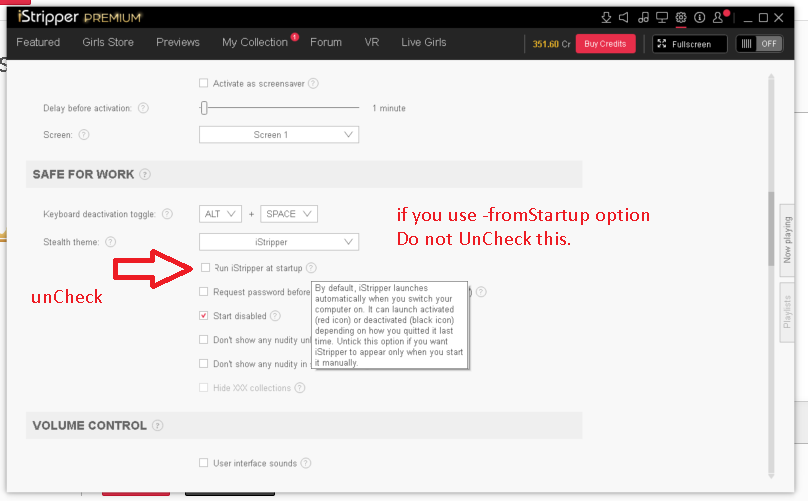Image resolution: width=808 pixels, height=501 pixels.
Task: Click help icon next to Hide XXX collections
Action: [x=300, y=388]
